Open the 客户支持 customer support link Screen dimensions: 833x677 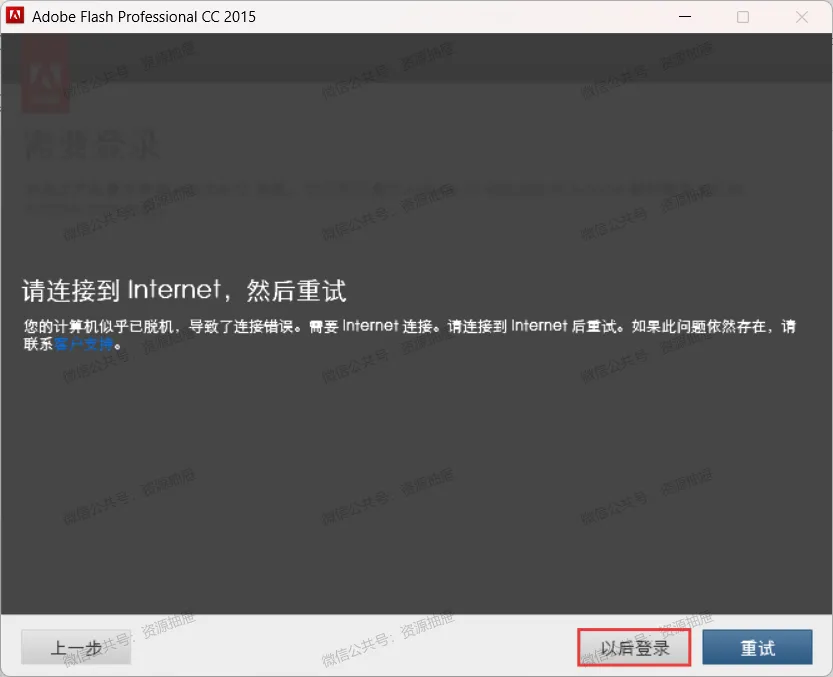pyautogui.click(x=84, y=344)
